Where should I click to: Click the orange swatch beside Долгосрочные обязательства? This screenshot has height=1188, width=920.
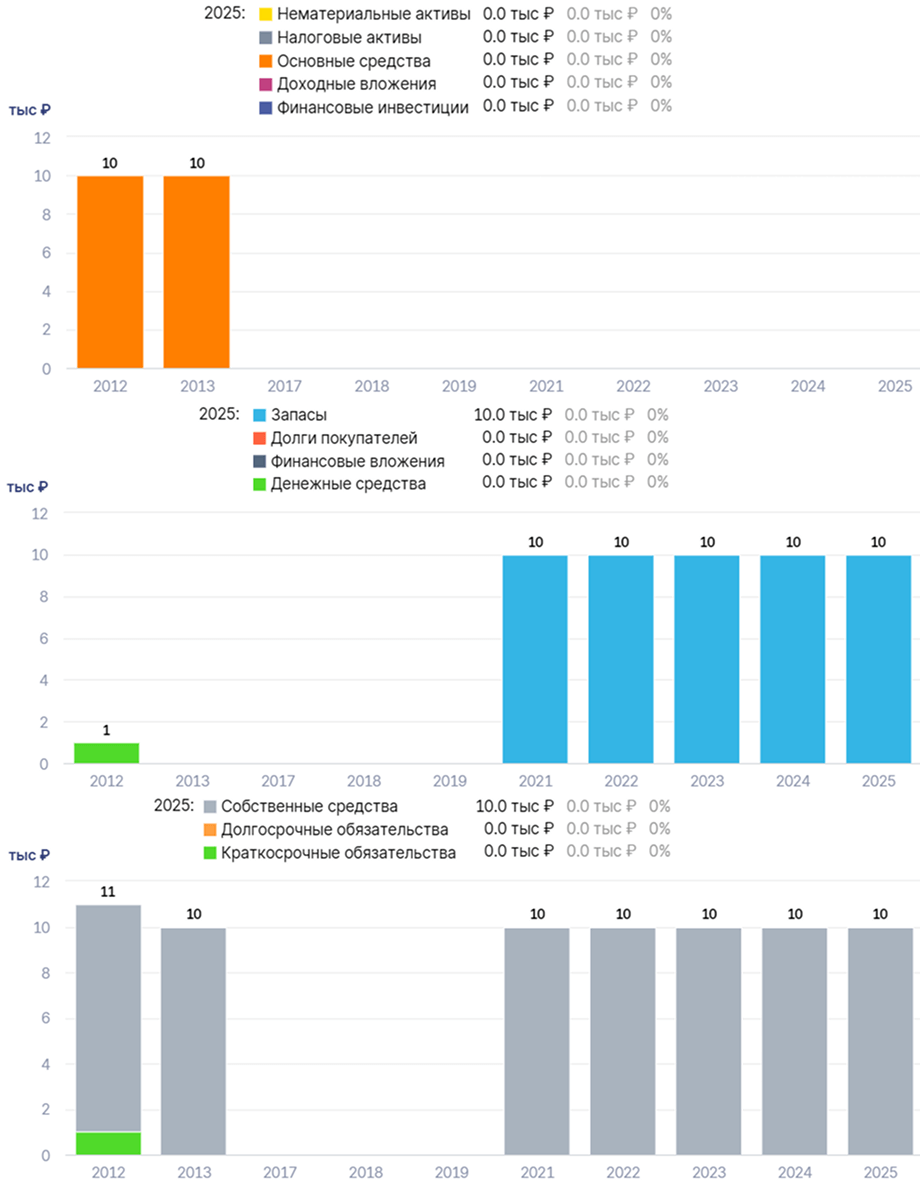click(x=210, y=830)
